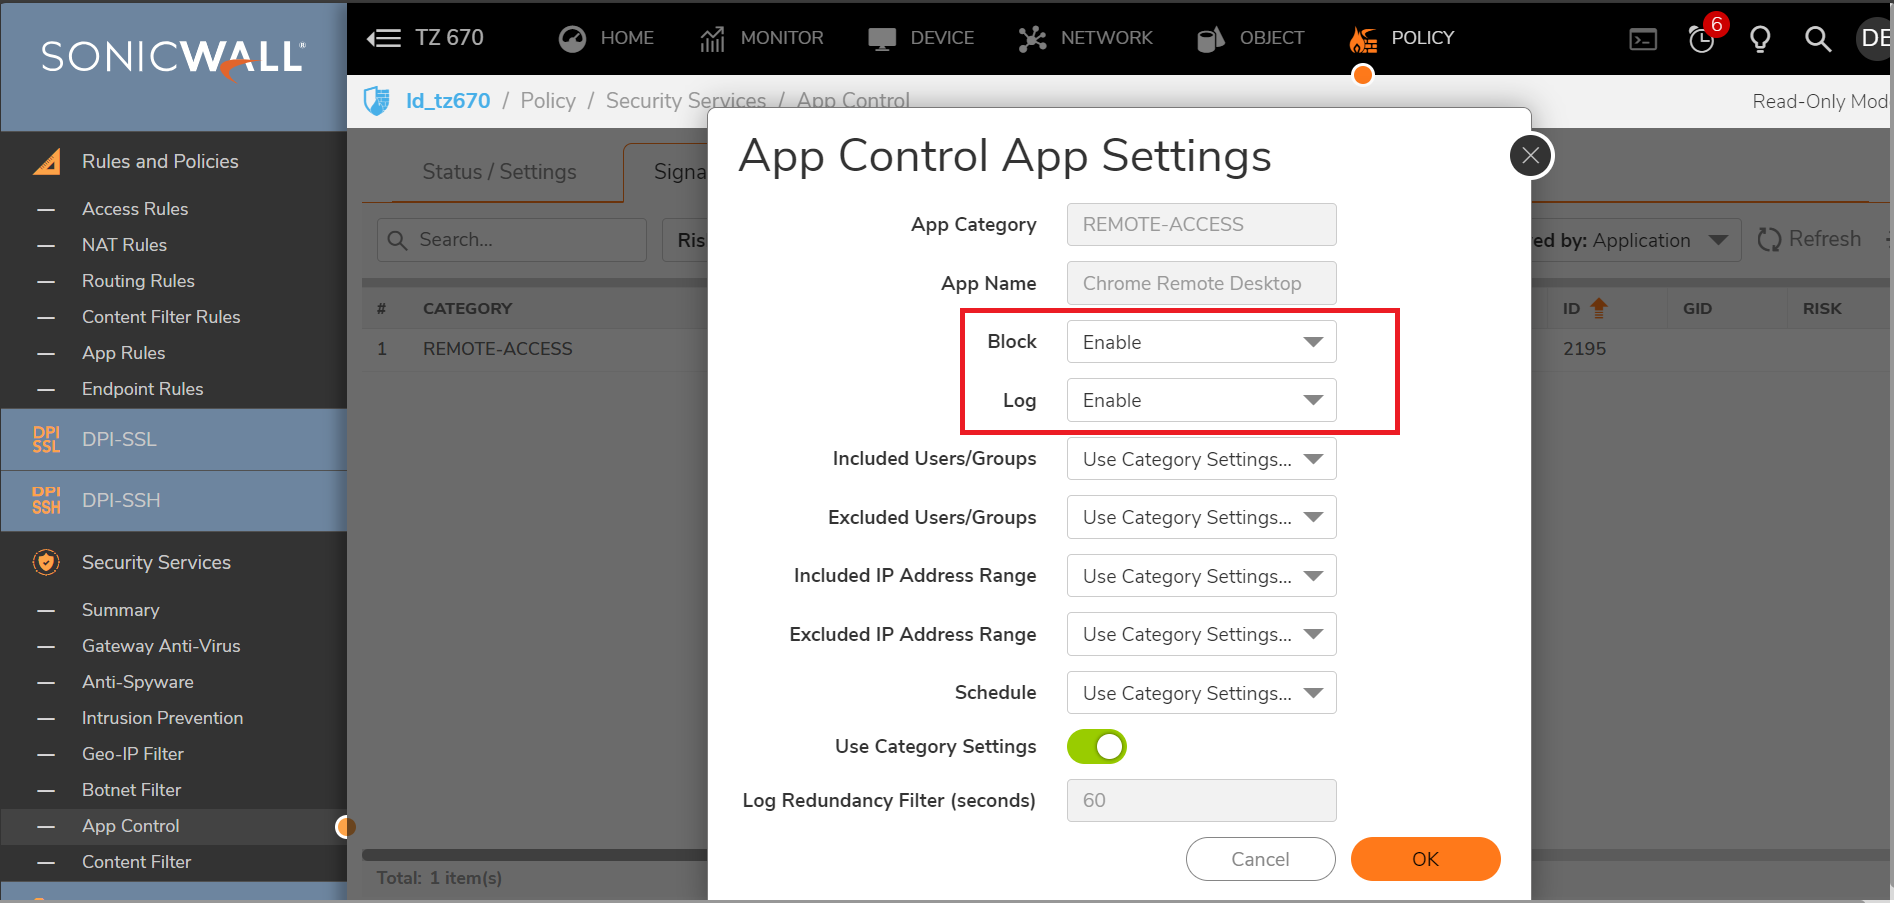The width and height of the screenshot is (1894, 903).
Task: Click the lightbulb tips icon
Action: (1759, 39)
